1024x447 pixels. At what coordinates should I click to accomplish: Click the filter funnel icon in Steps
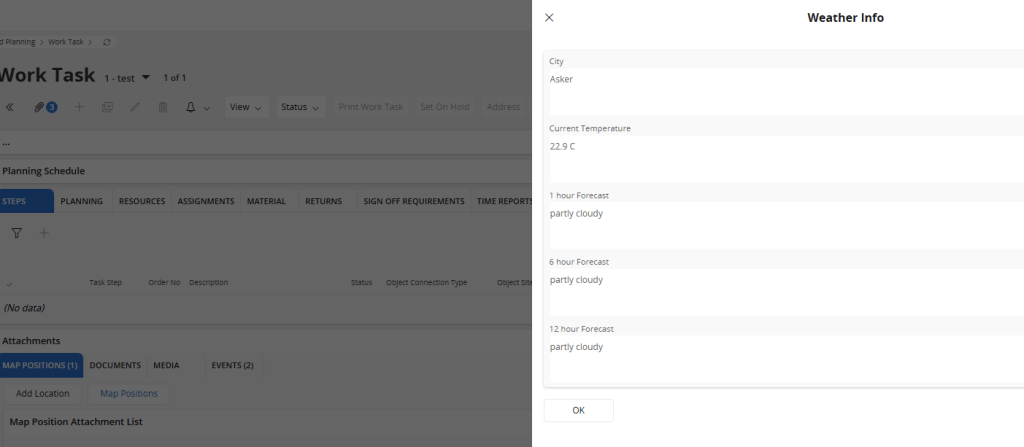(17, 233)
